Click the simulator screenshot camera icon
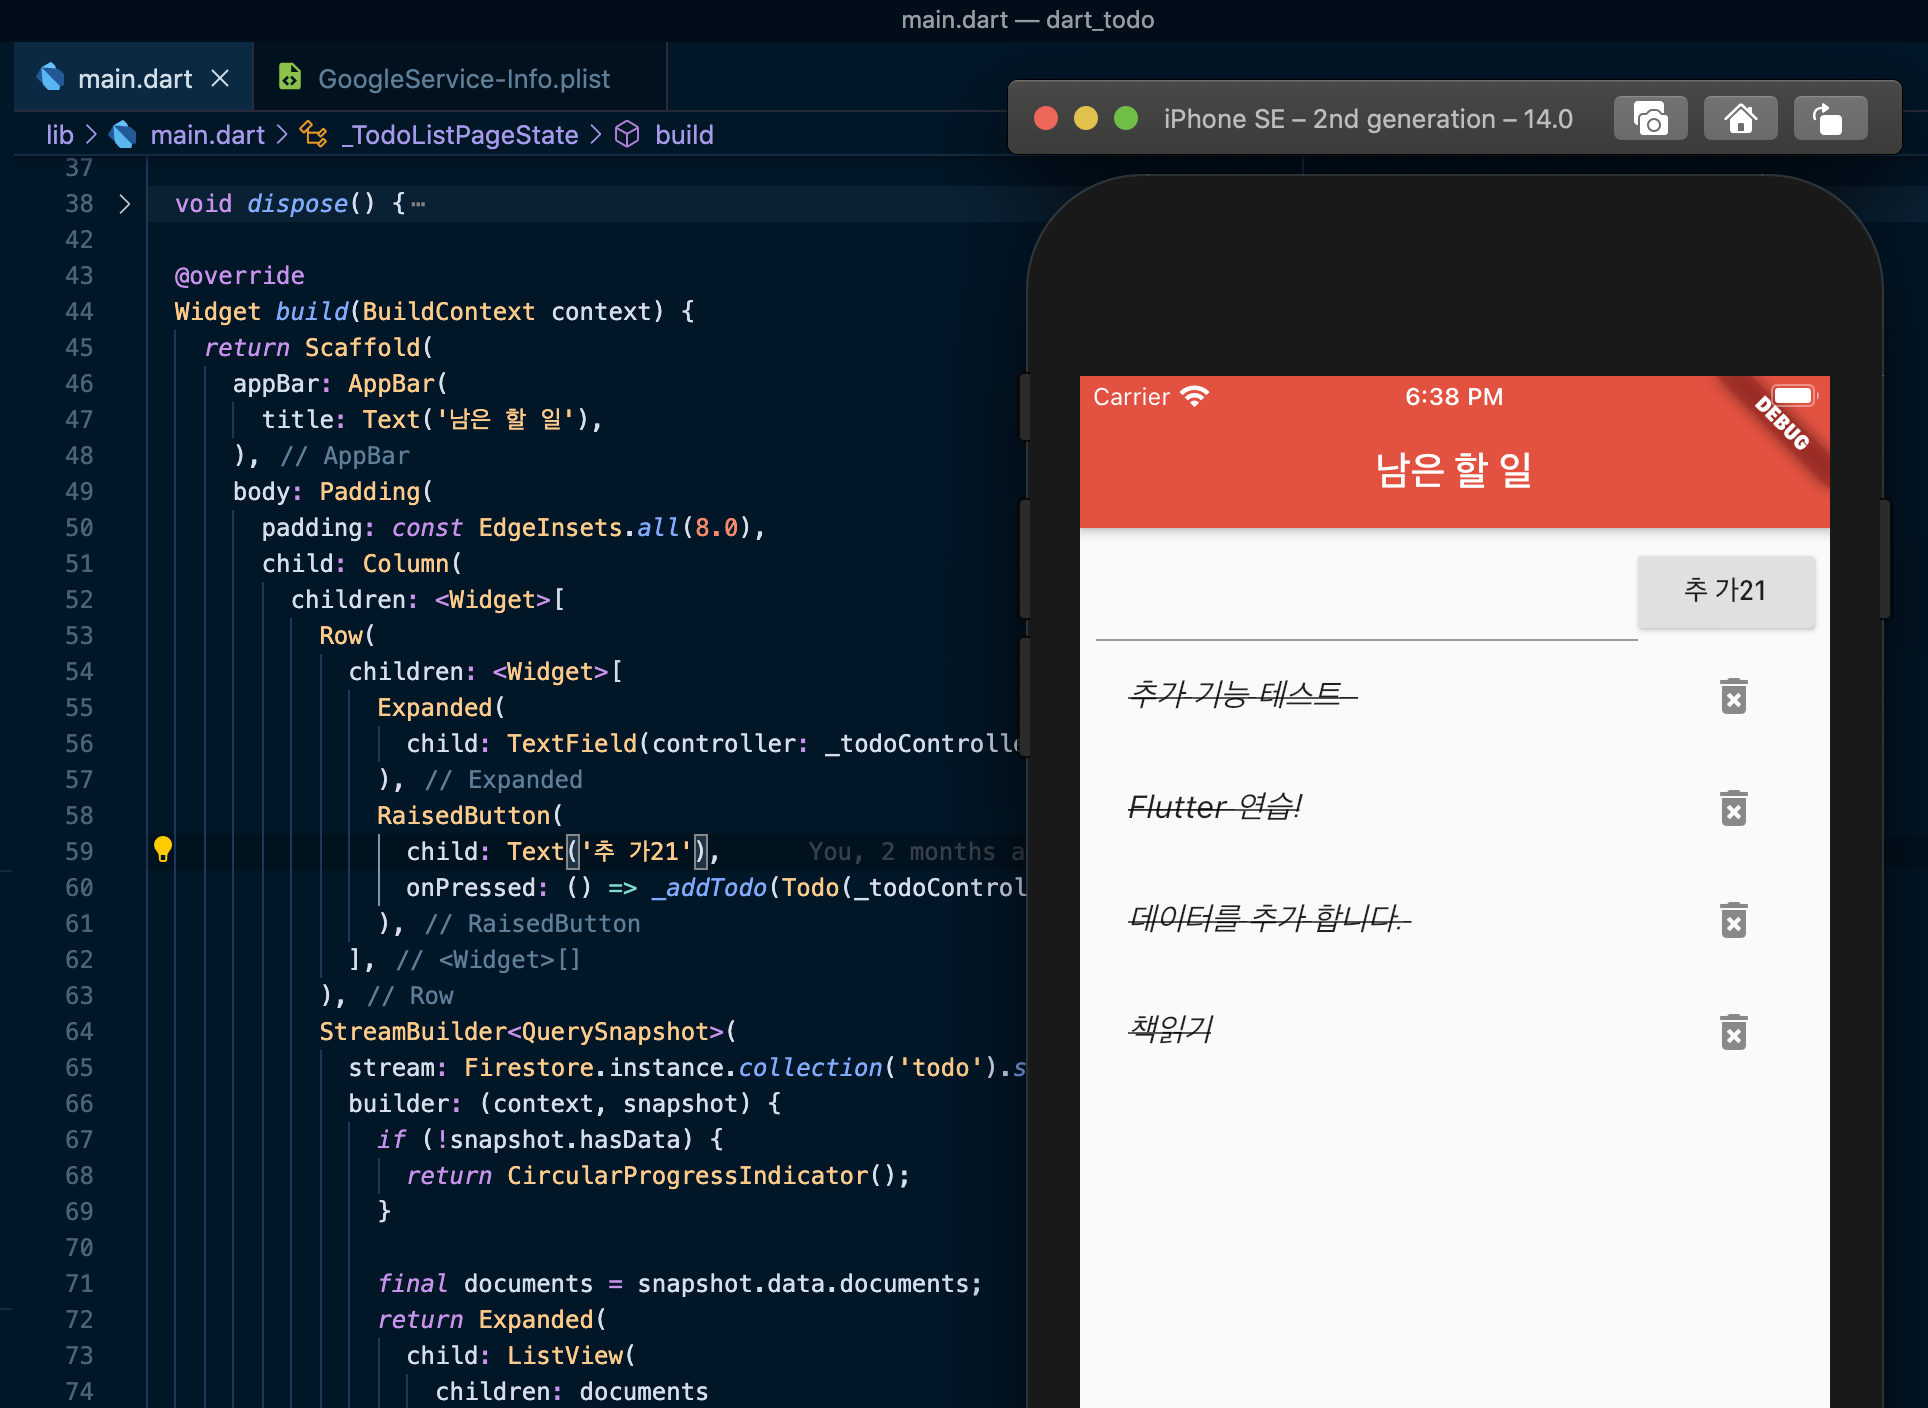Screen dimensions: 1928x1408 click(1650, 119)
